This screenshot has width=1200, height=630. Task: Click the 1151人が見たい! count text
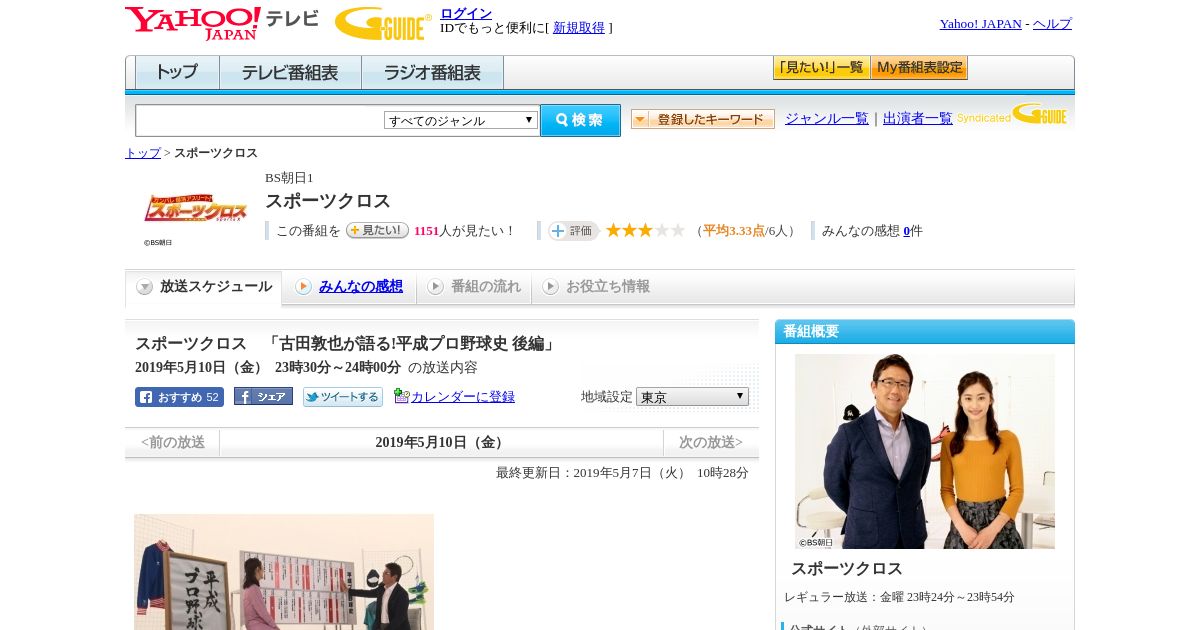464,231
